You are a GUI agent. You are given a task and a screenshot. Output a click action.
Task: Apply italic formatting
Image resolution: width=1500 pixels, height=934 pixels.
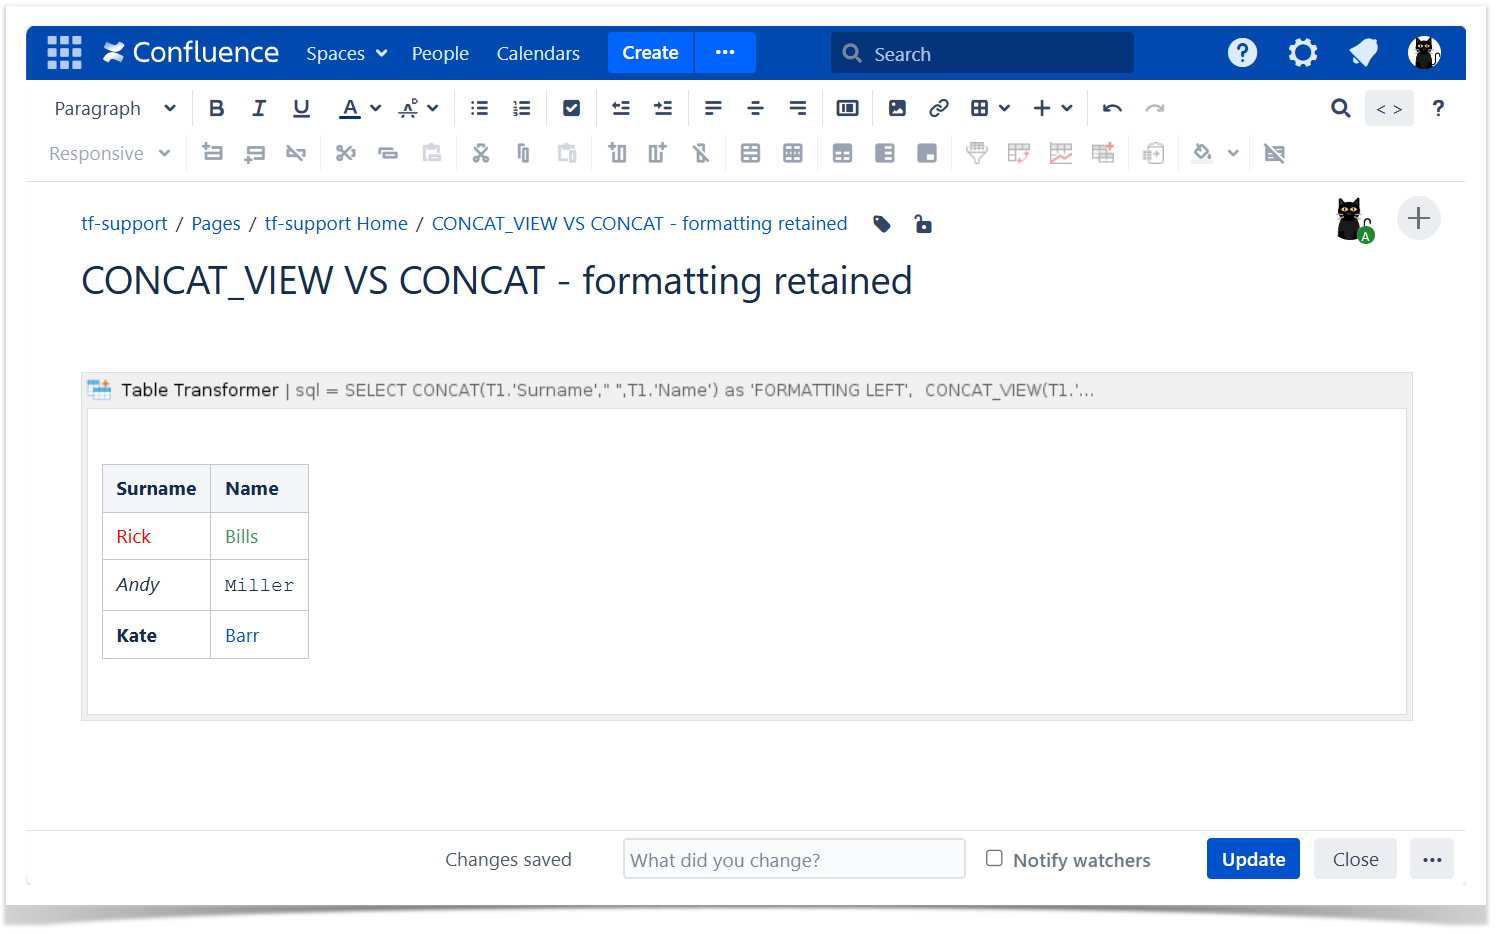tap(259, 108)
